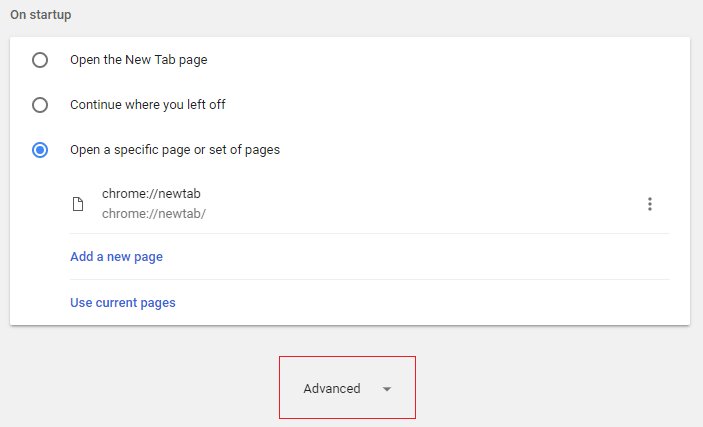Click the "On startup" section heading

tap(42, 16)
